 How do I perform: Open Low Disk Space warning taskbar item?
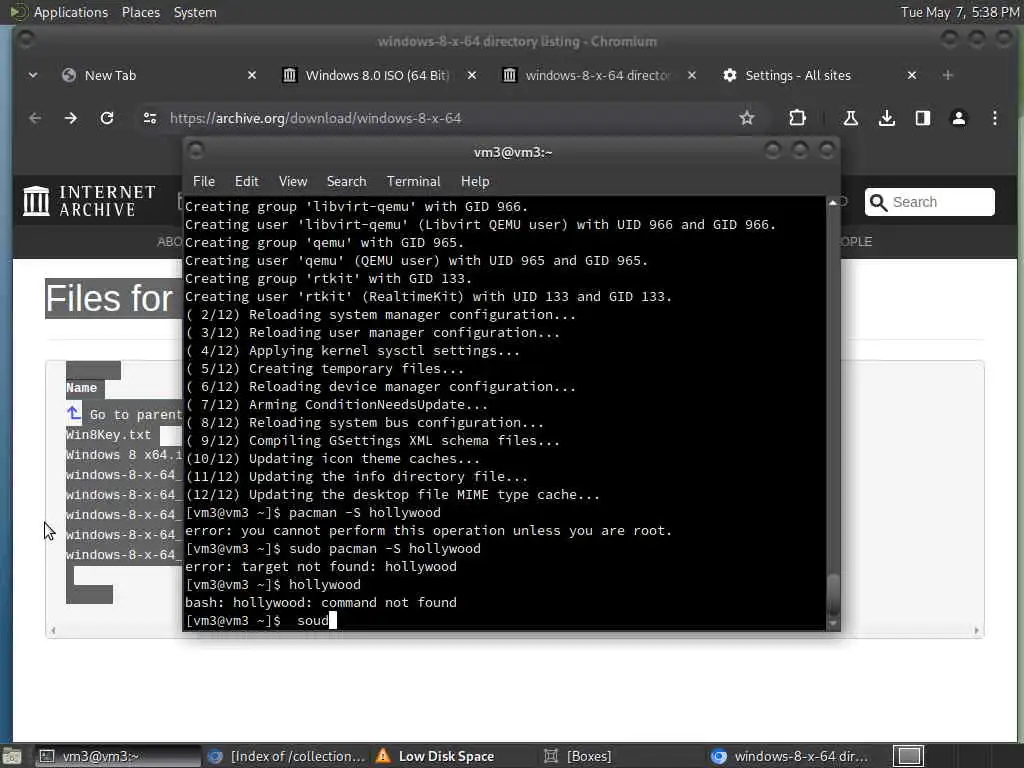[435, 756]
